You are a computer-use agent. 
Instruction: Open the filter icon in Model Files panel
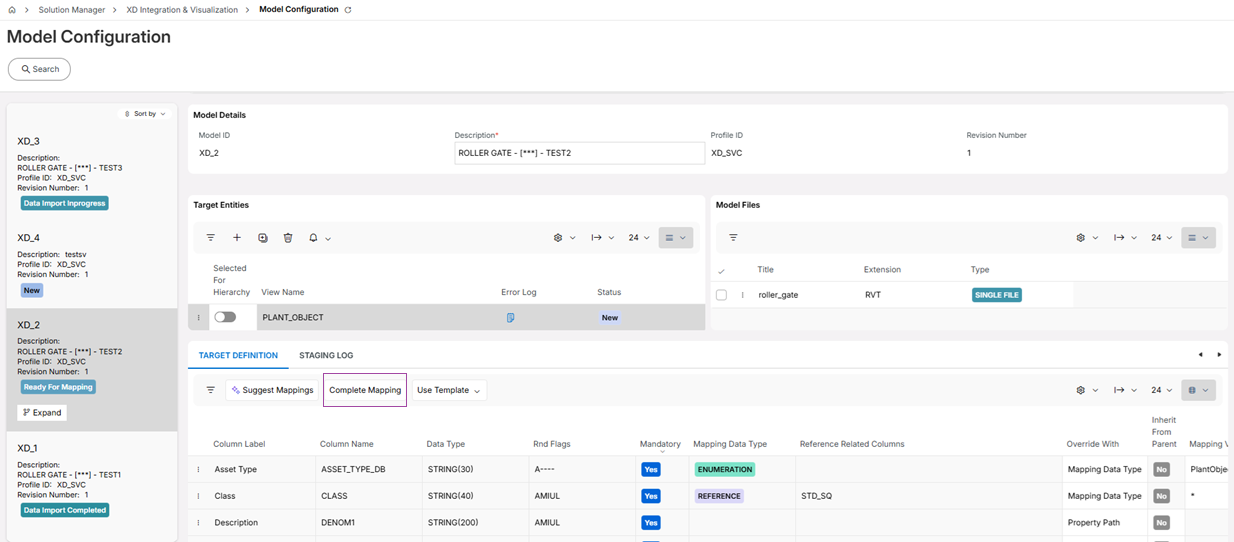click(733, 238)
